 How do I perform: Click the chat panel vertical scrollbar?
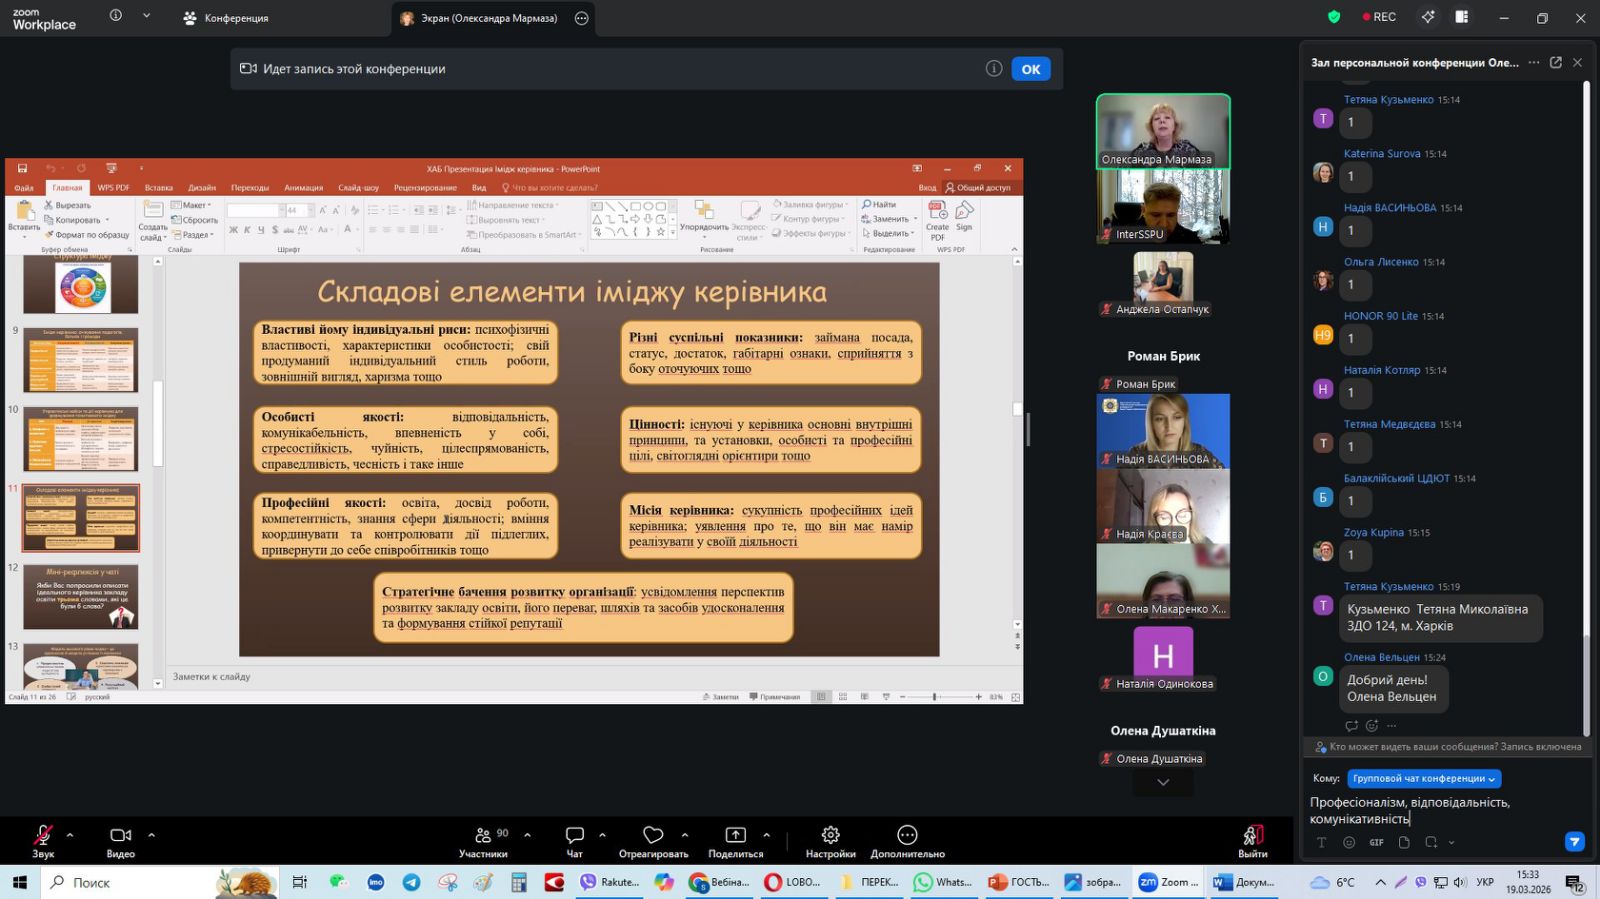click(x=1586, y=400)
